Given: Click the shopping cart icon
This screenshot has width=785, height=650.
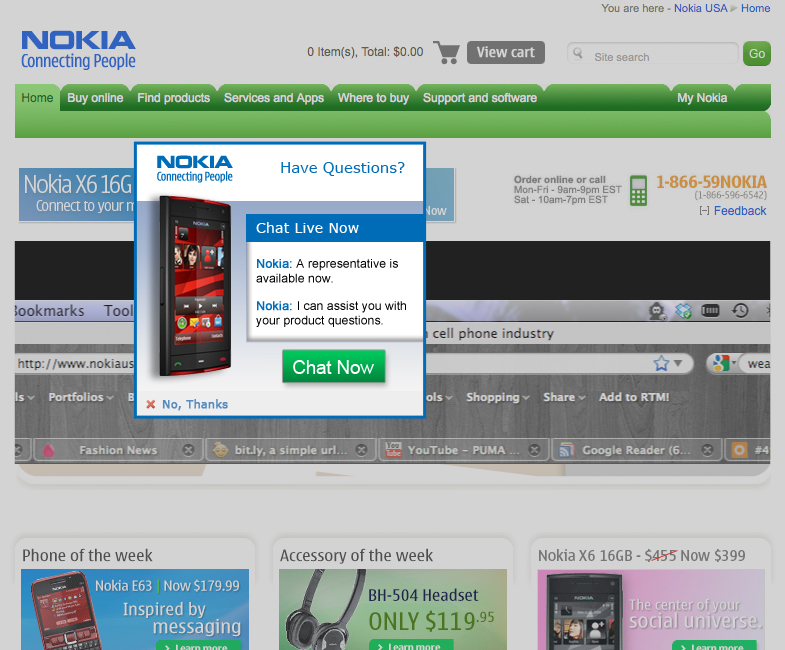Looking at the screenshot, I should 446,52.
